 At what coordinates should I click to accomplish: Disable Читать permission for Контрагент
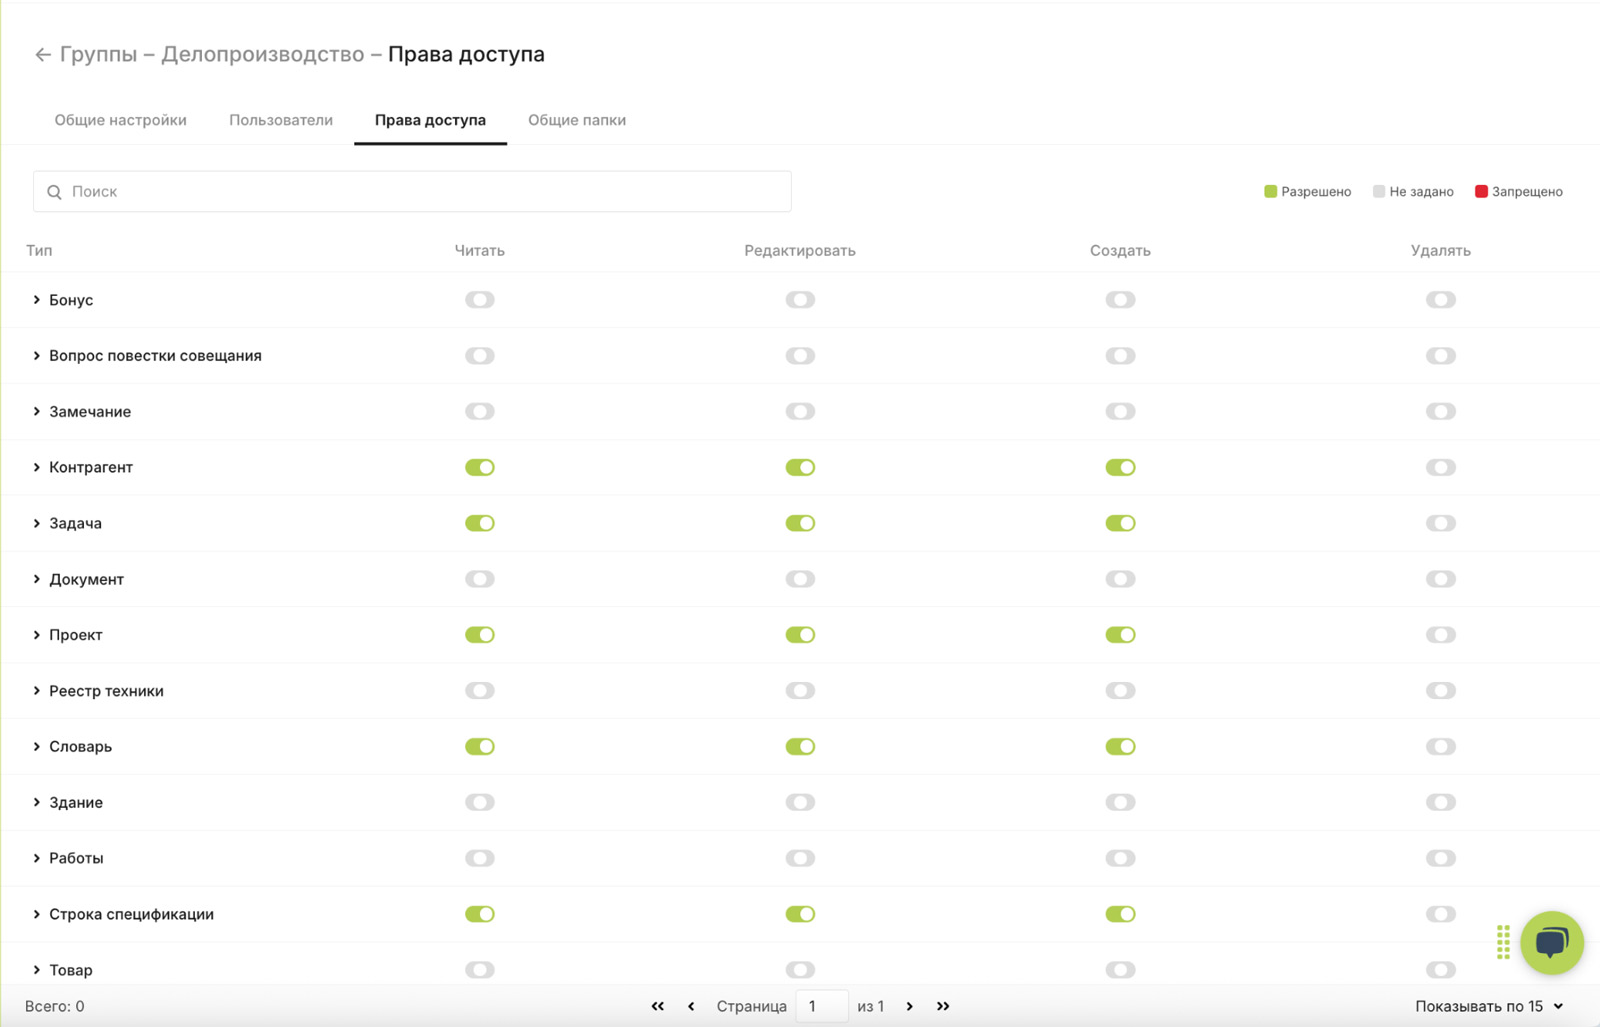(x=480, y=468)
